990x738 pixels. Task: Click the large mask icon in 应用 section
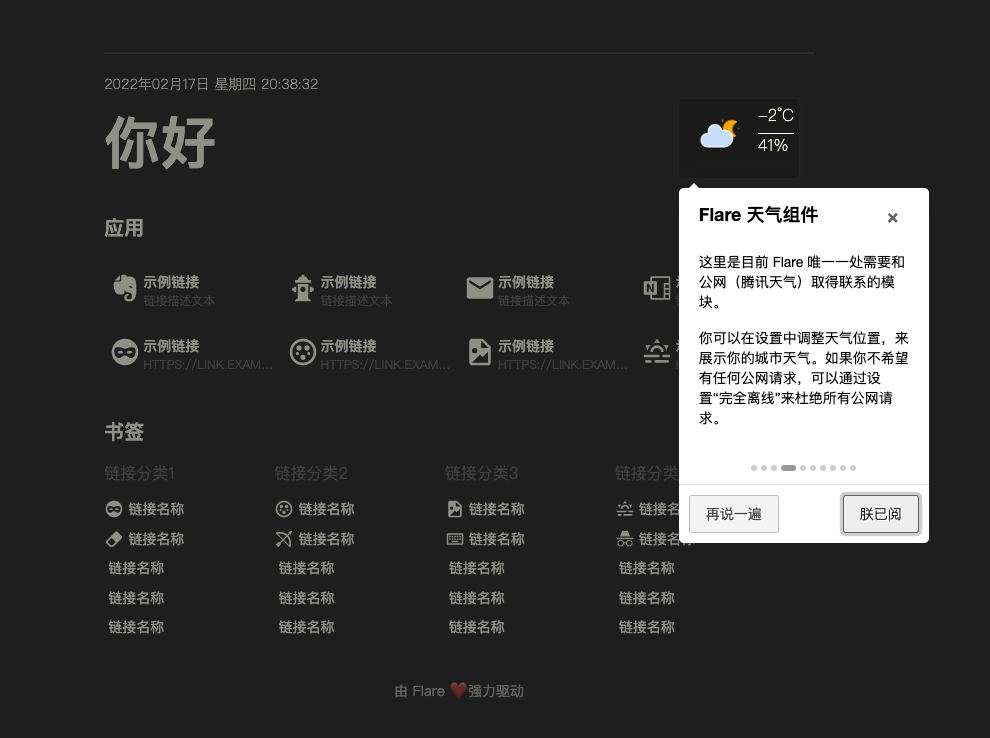pos(124,352)
